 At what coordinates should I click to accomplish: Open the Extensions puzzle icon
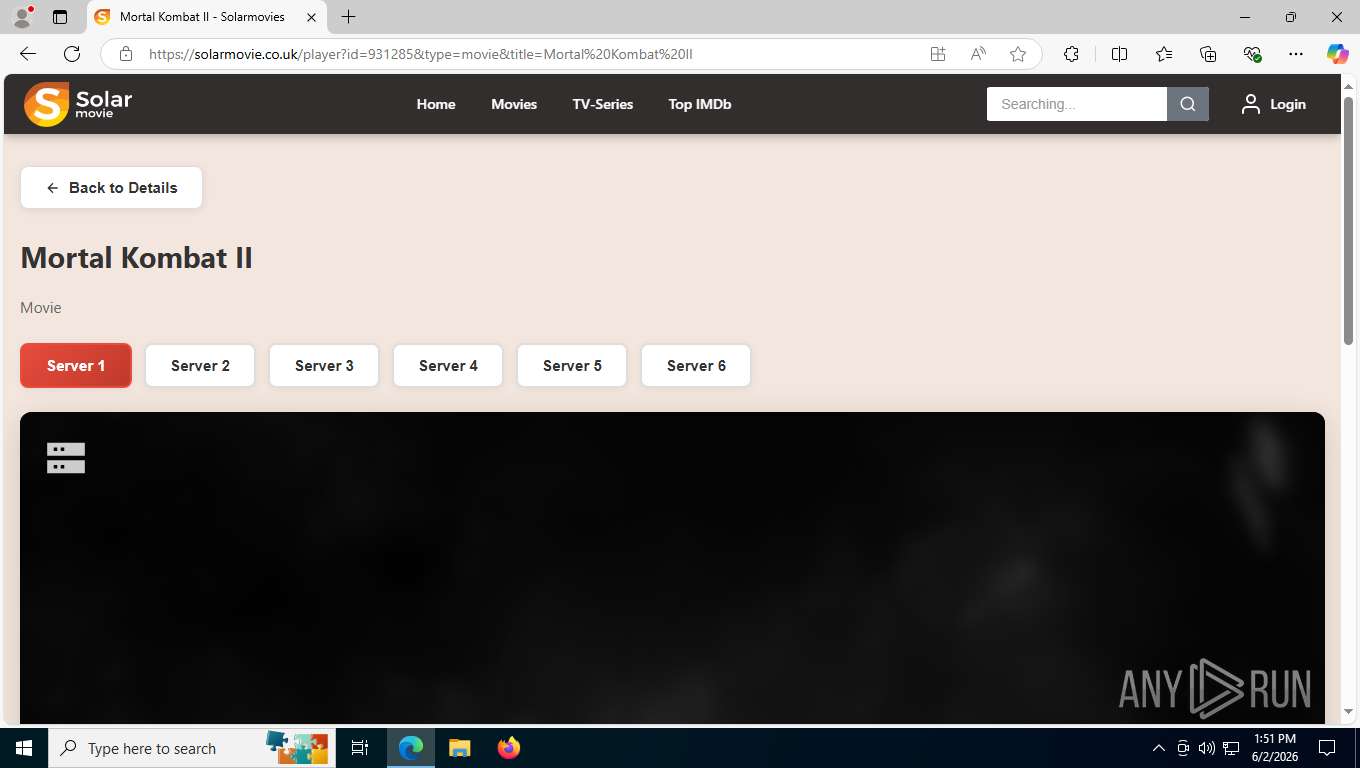coord(1071,54)
